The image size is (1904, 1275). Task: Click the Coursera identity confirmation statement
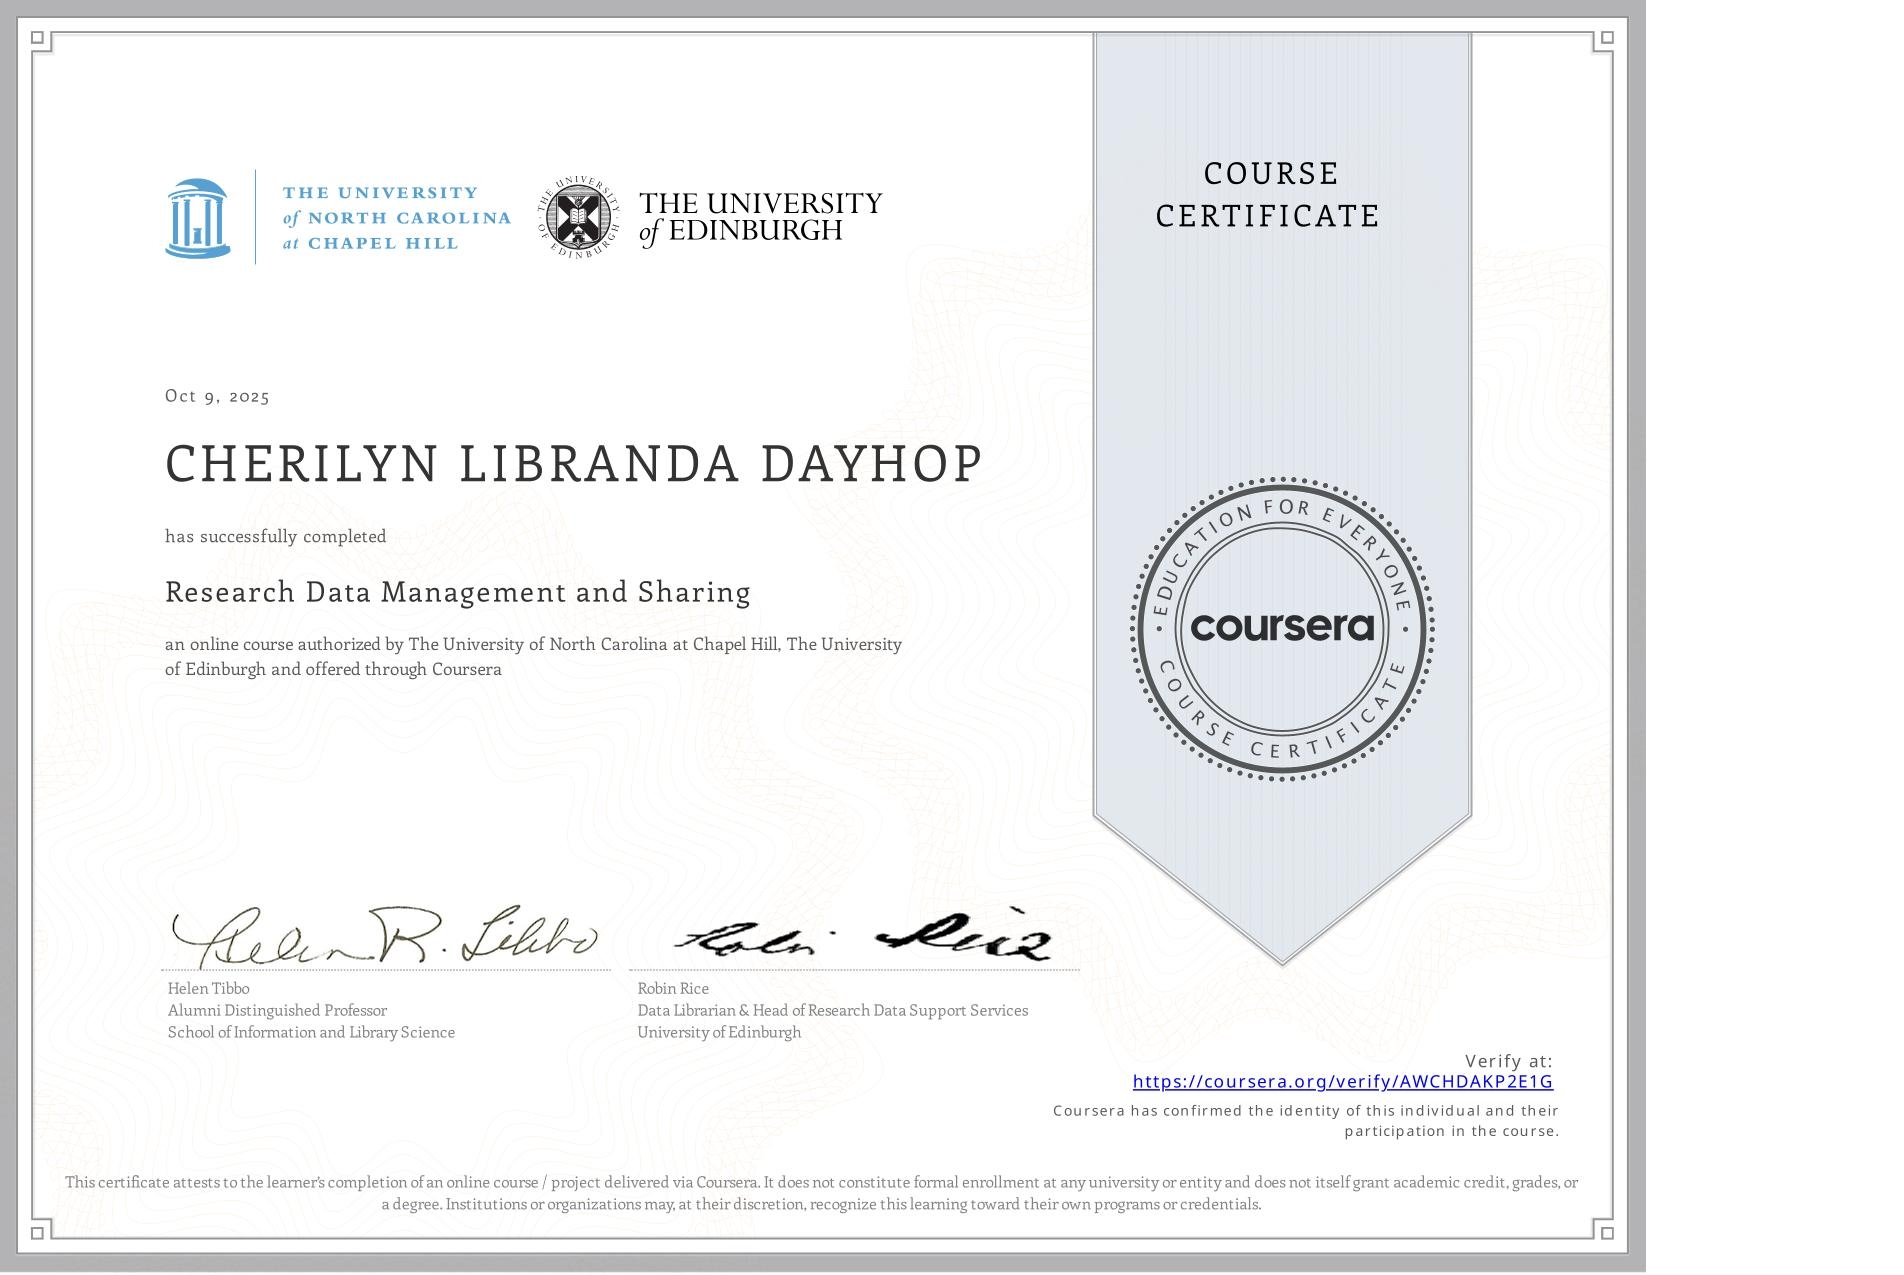point(1306,1121)
